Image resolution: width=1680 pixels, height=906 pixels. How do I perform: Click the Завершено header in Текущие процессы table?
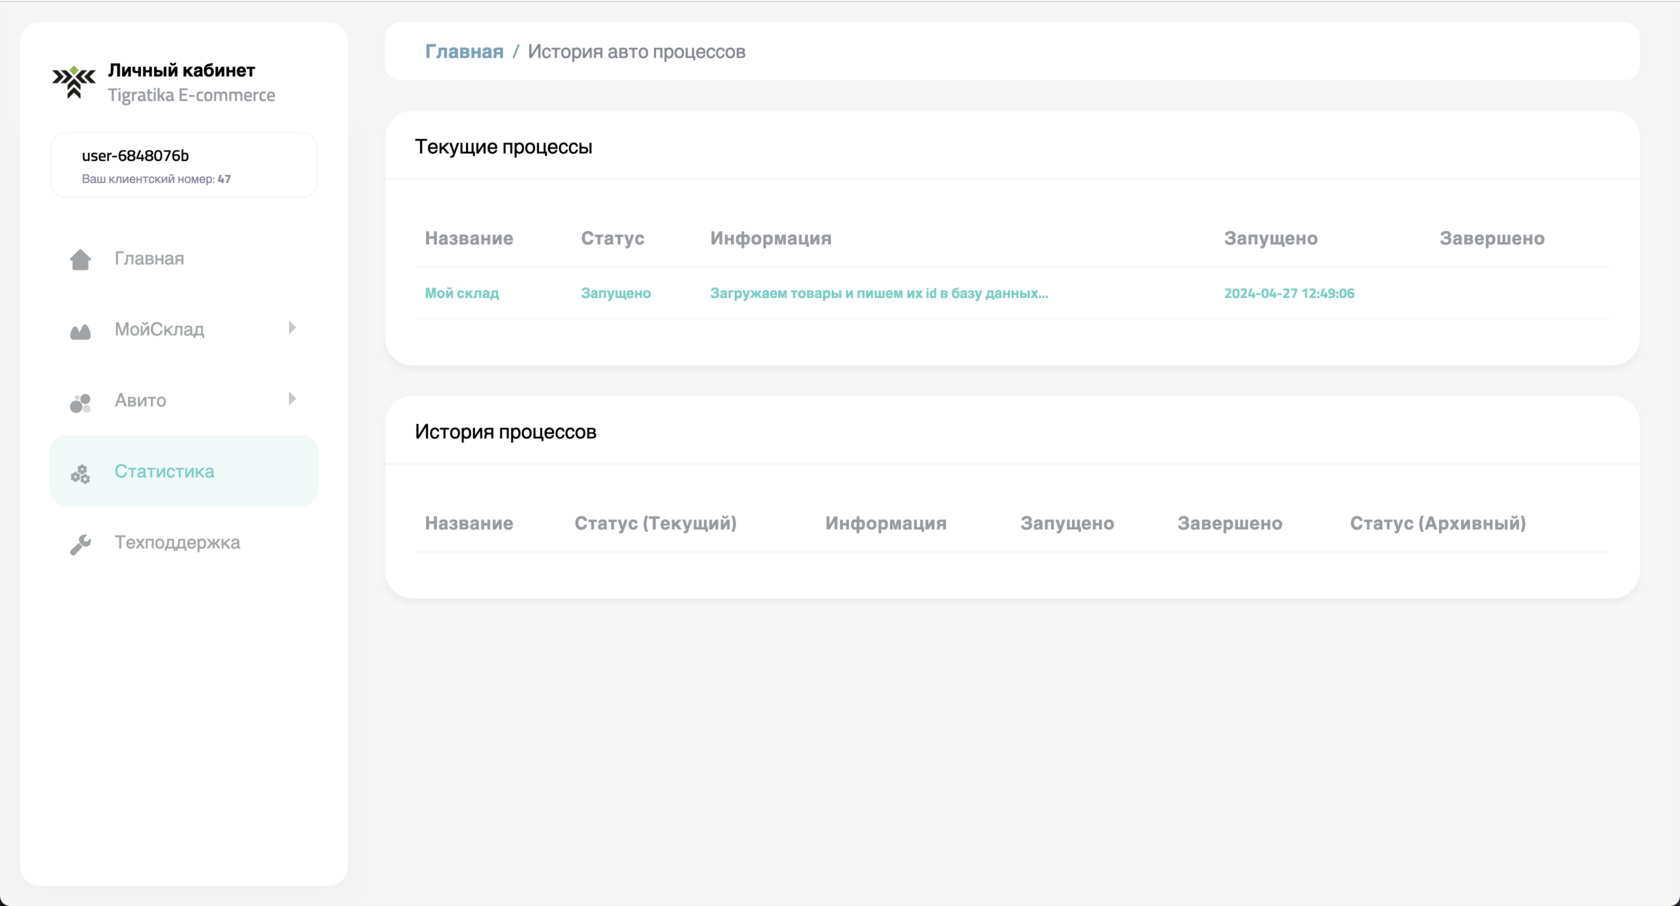pyautogui.click(x=1492, y=238)
